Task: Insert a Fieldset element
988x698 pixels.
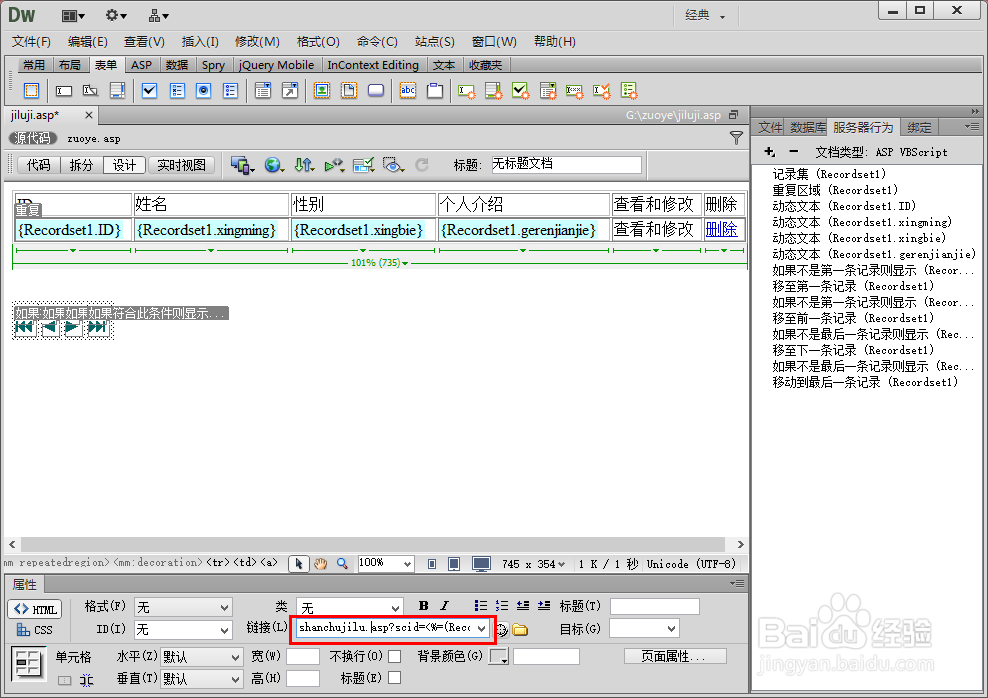Action: 435,91
